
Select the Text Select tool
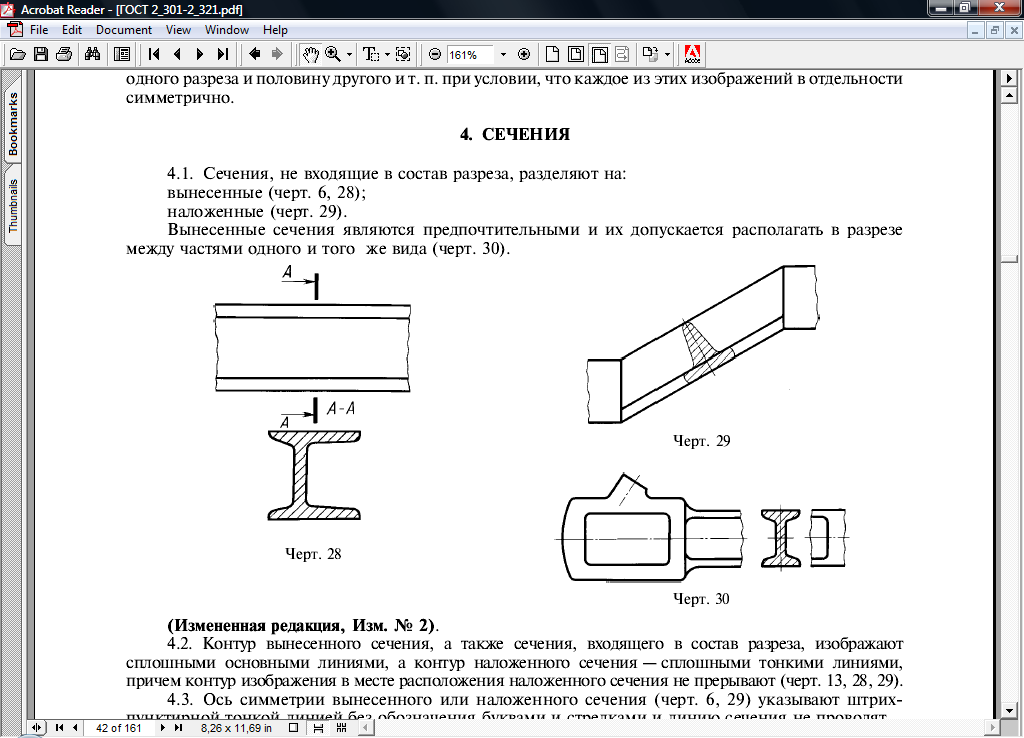pos(371,54)
